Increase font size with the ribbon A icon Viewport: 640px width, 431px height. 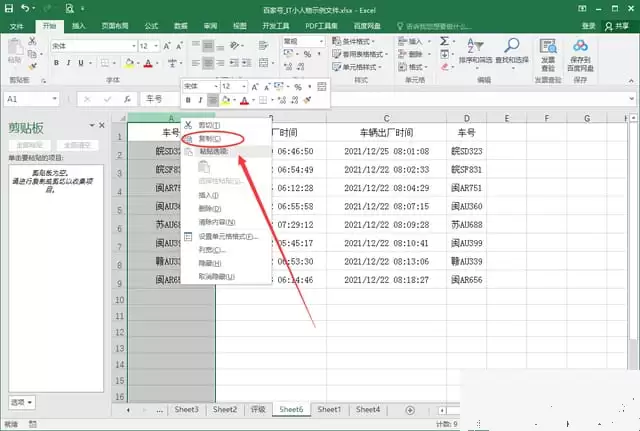tap(167, 46)
